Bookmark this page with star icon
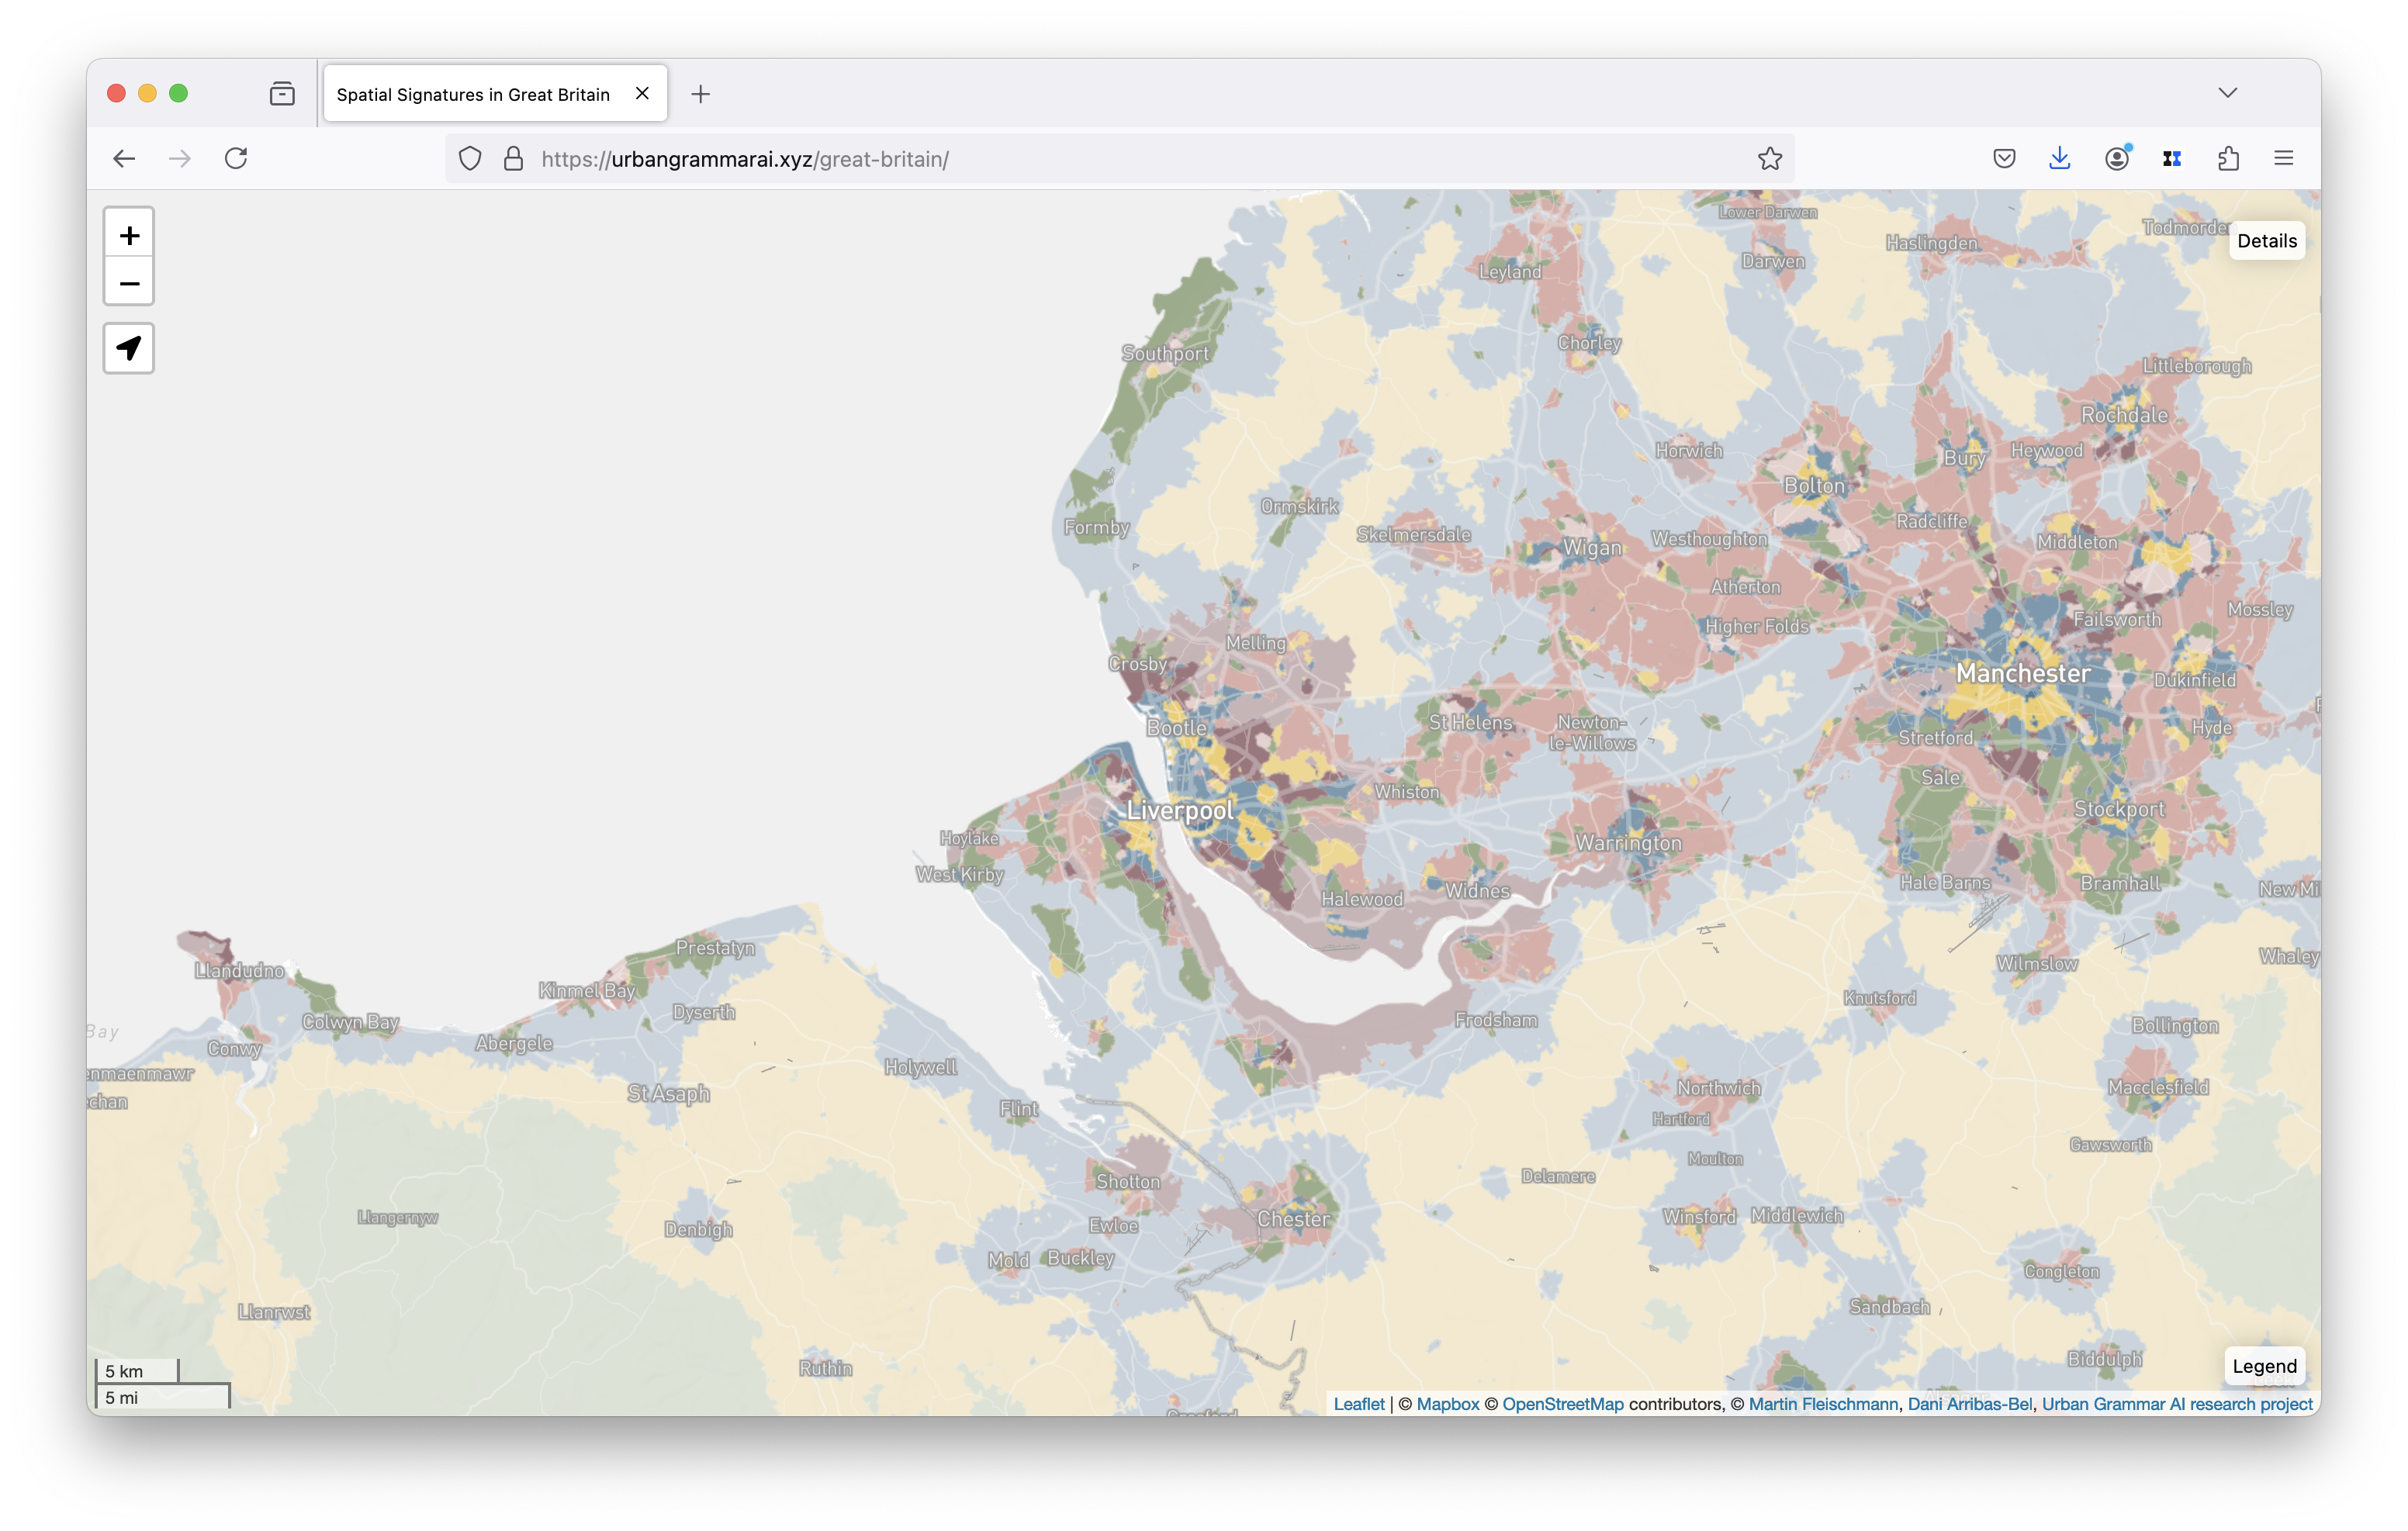This screenshot has height=1531, width=2408. pyautogui.click(x=1769, y=159)
